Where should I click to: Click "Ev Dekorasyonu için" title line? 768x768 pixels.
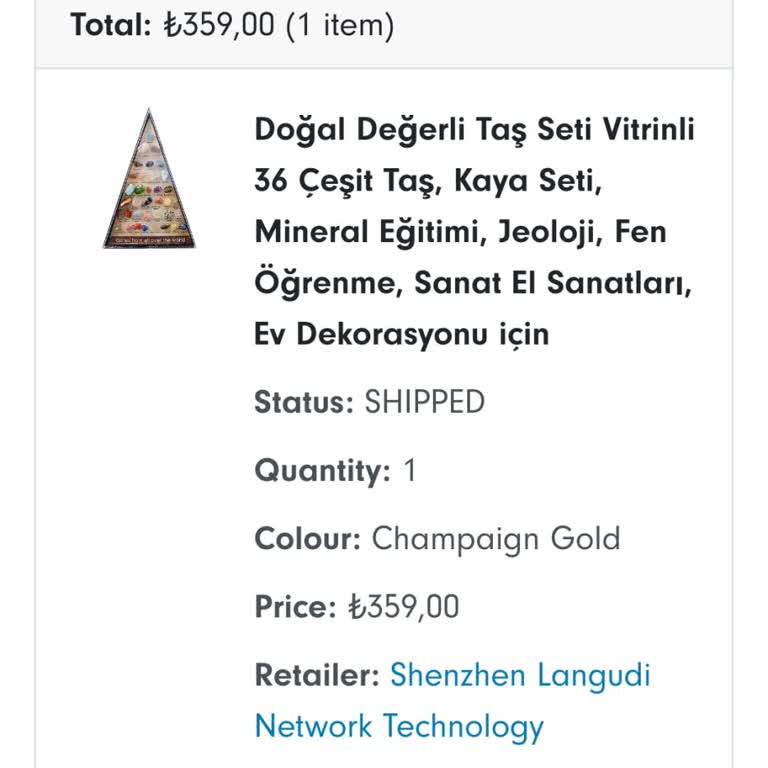click(x=402, y=334)
